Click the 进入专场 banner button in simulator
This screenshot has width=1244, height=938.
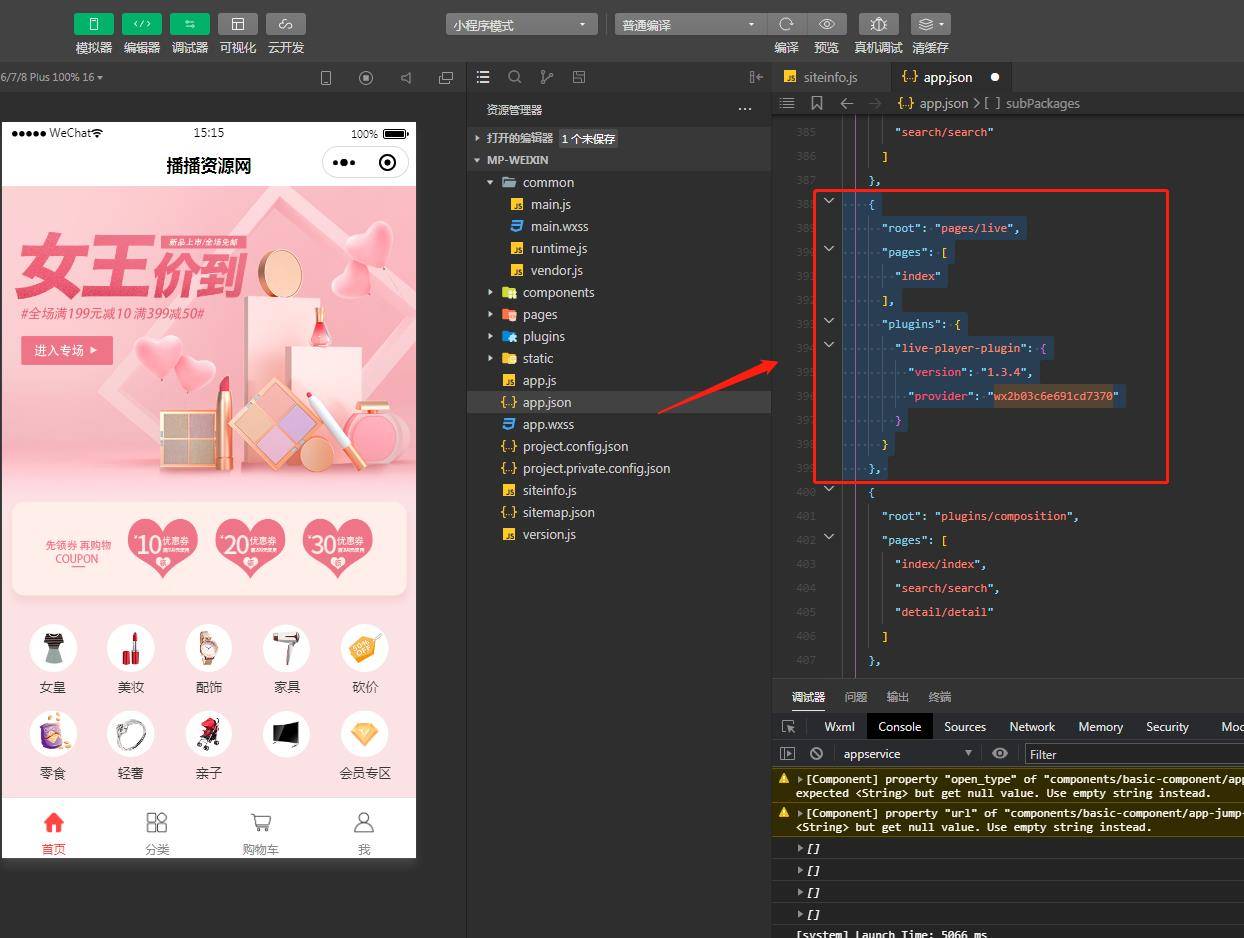point(66,350)
